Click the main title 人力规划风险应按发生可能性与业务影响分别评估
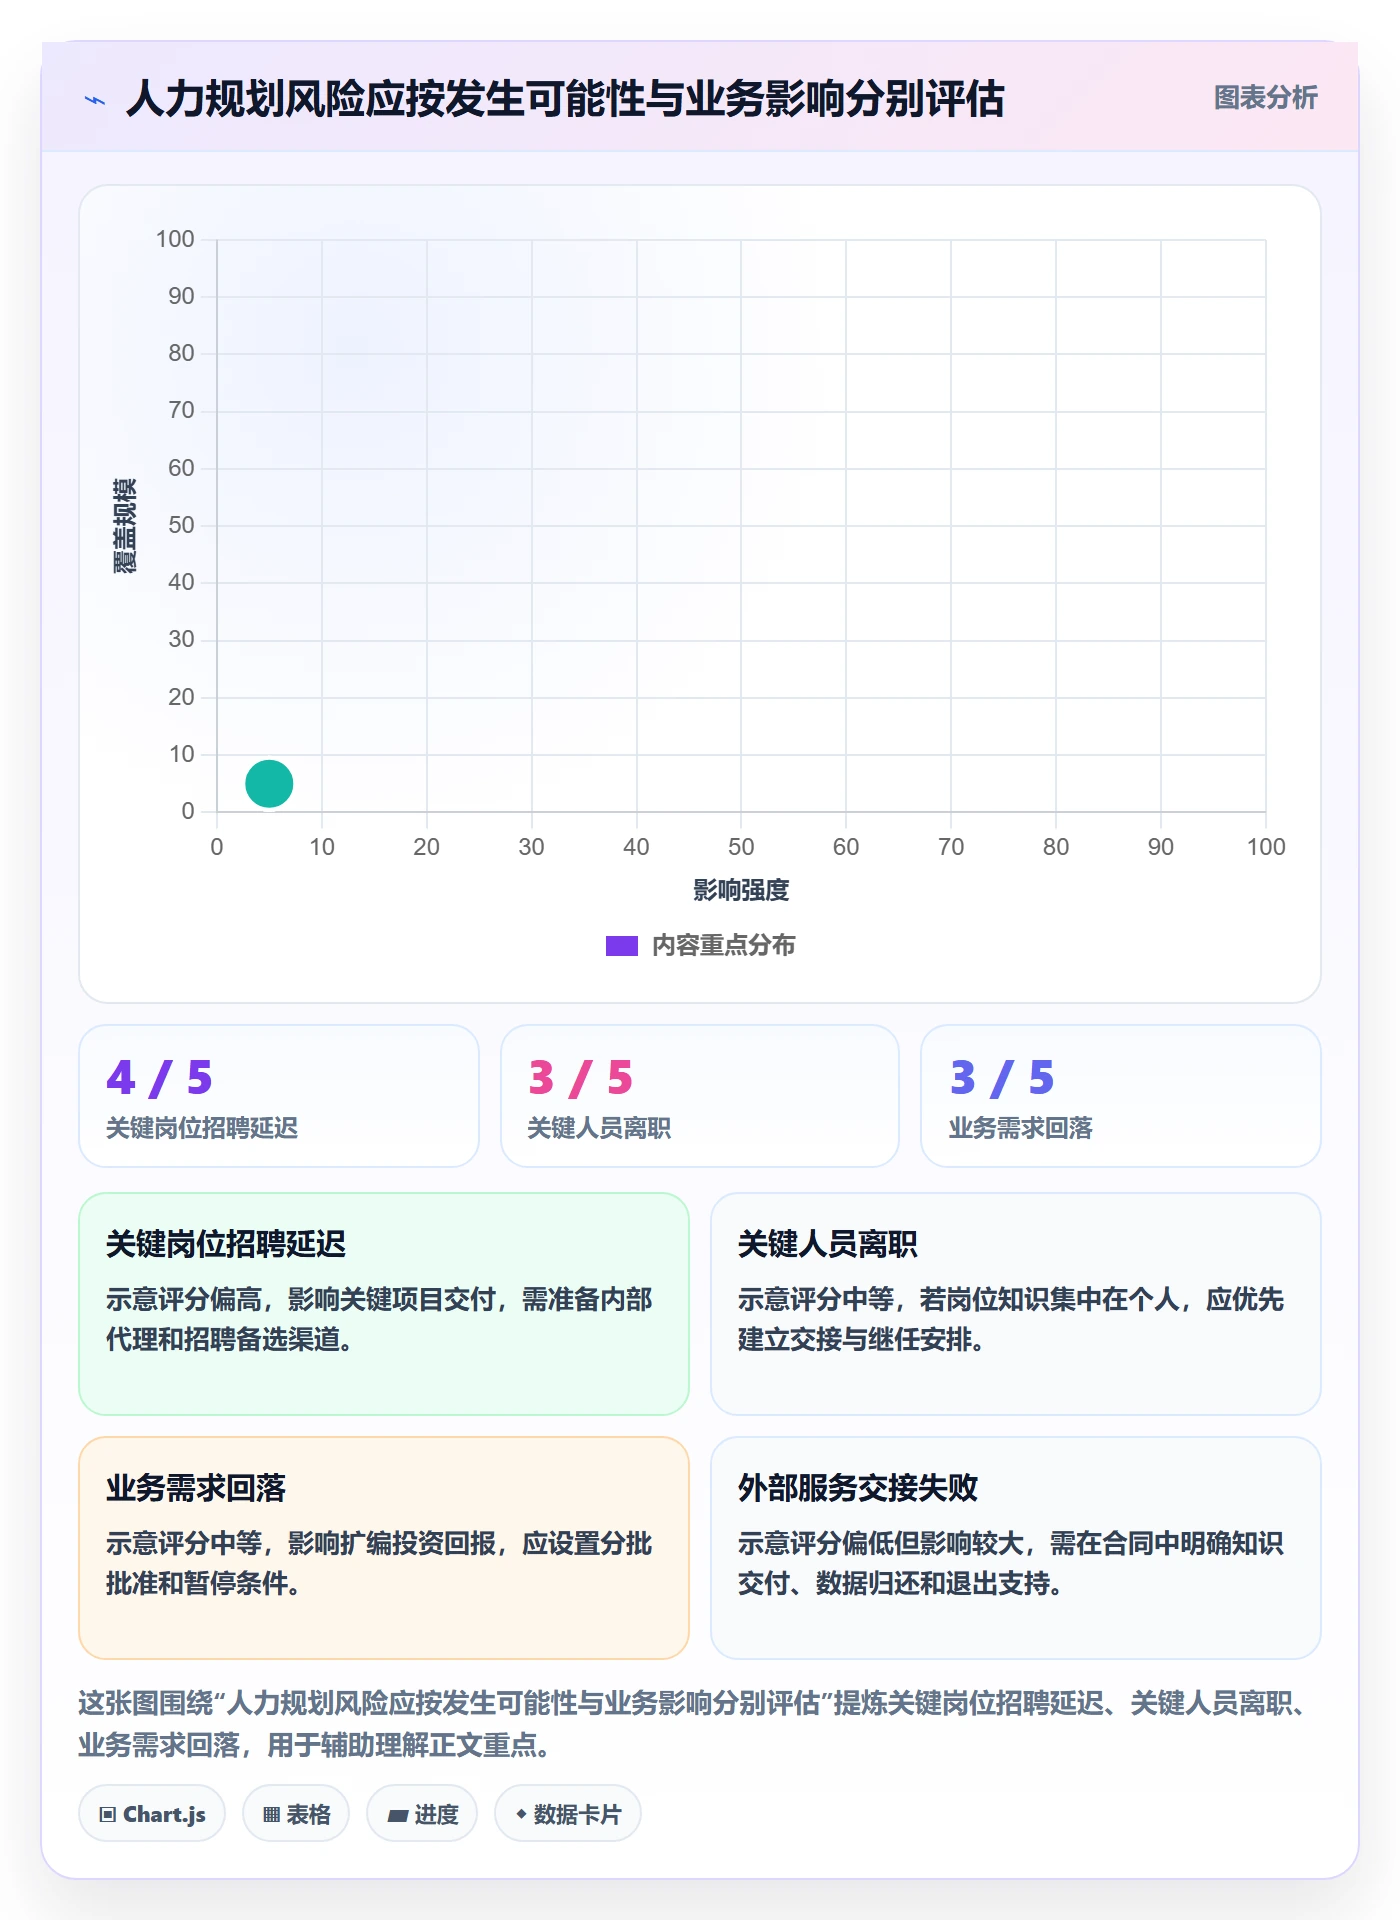This screenshot has width=1400, height=1920. (565, 99)
